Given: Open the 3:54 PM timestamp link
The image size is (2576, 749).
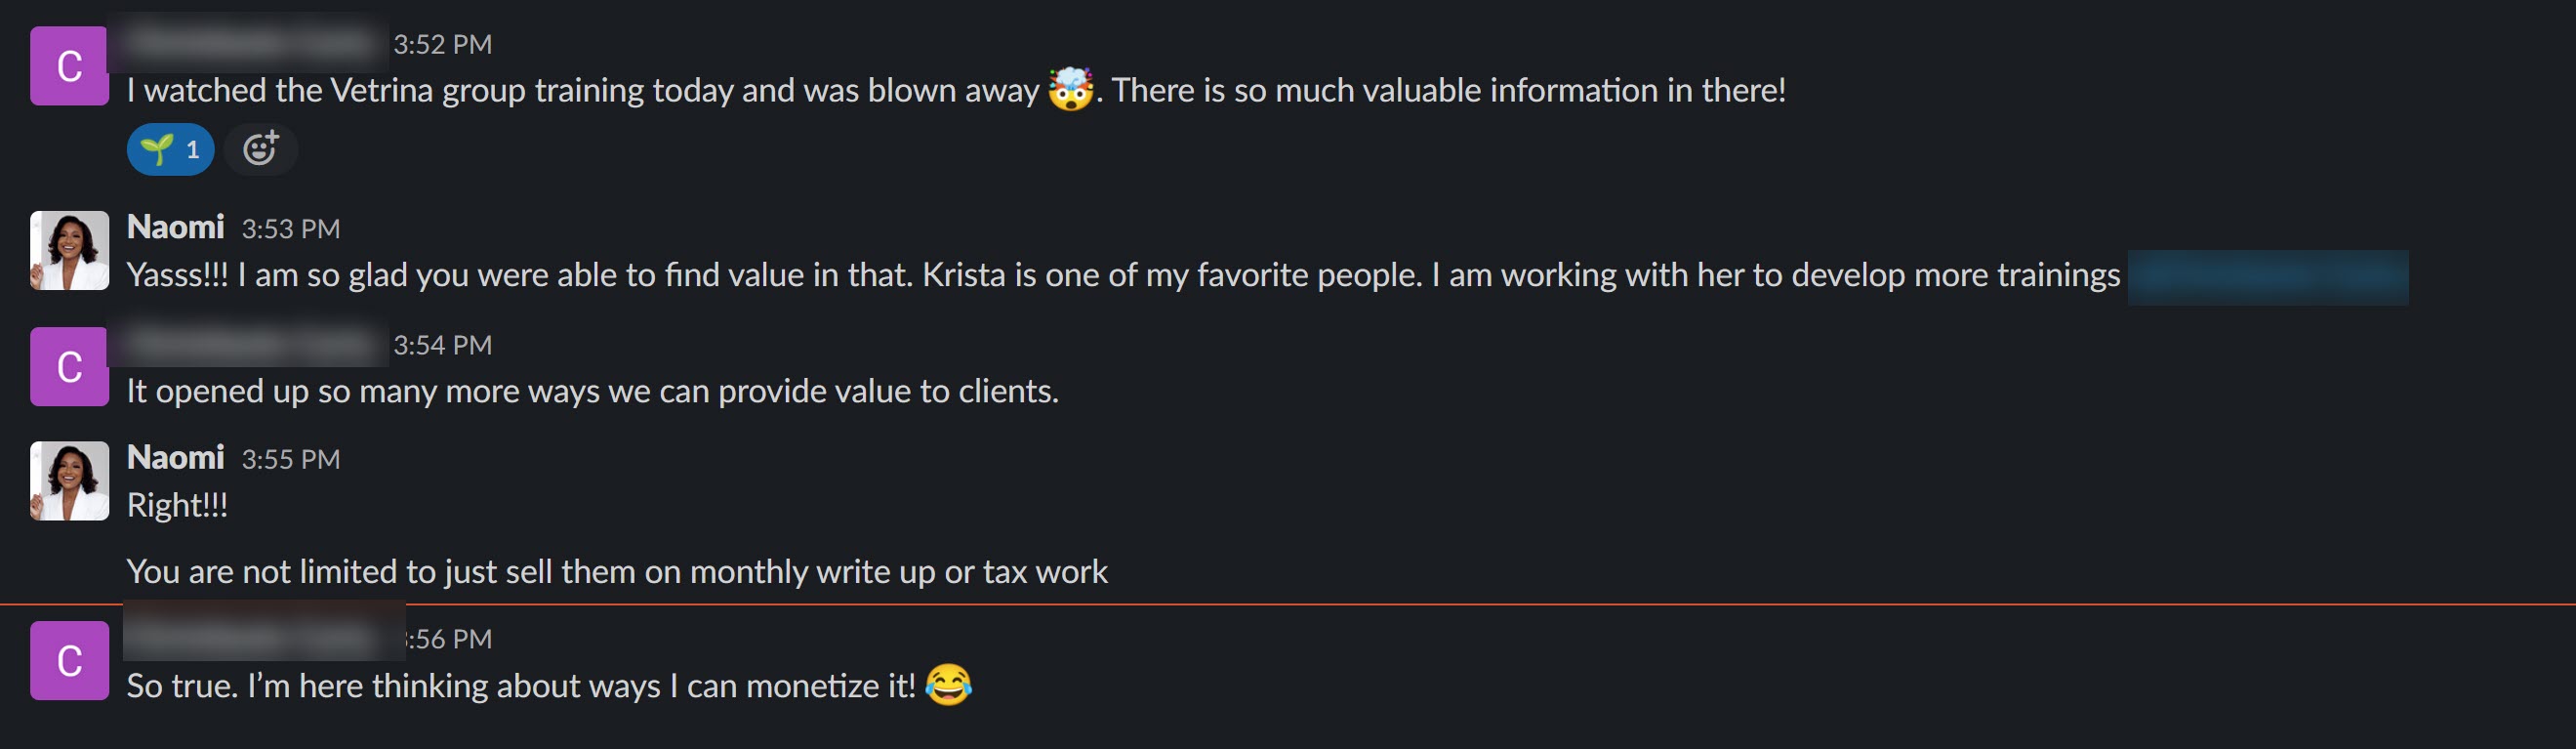Looking at the screenshot, I should (x=442, y=345).
